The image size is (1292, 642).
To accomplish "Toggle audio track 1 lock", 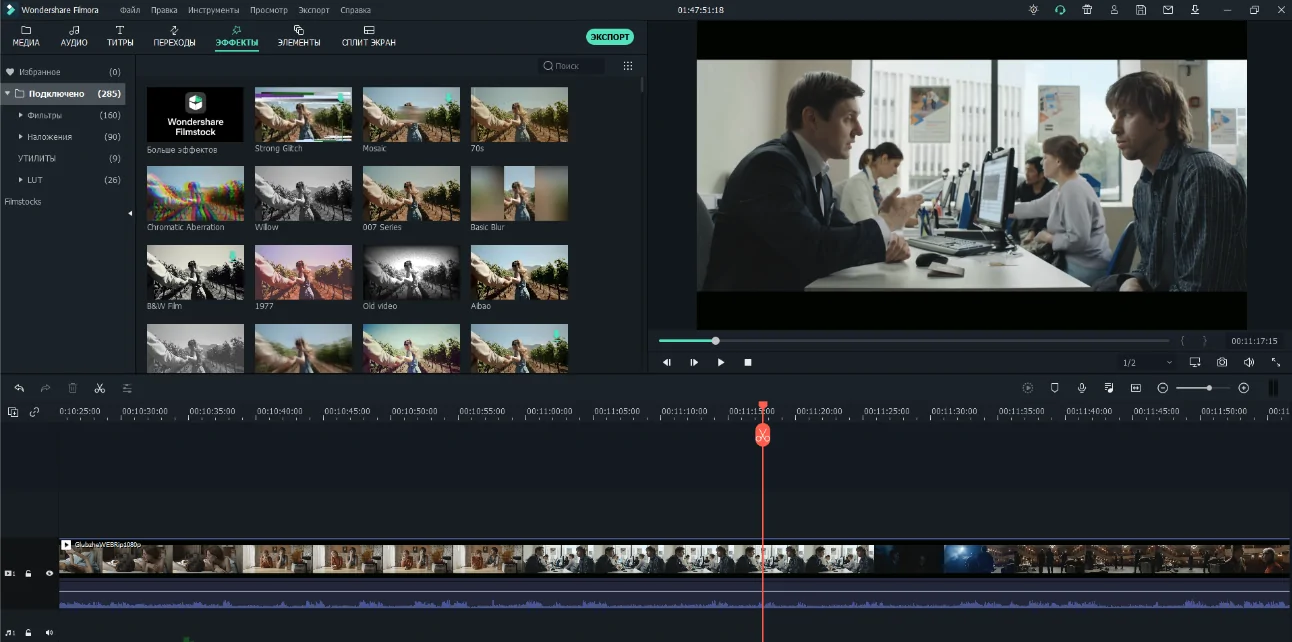I will pos(28,632).
